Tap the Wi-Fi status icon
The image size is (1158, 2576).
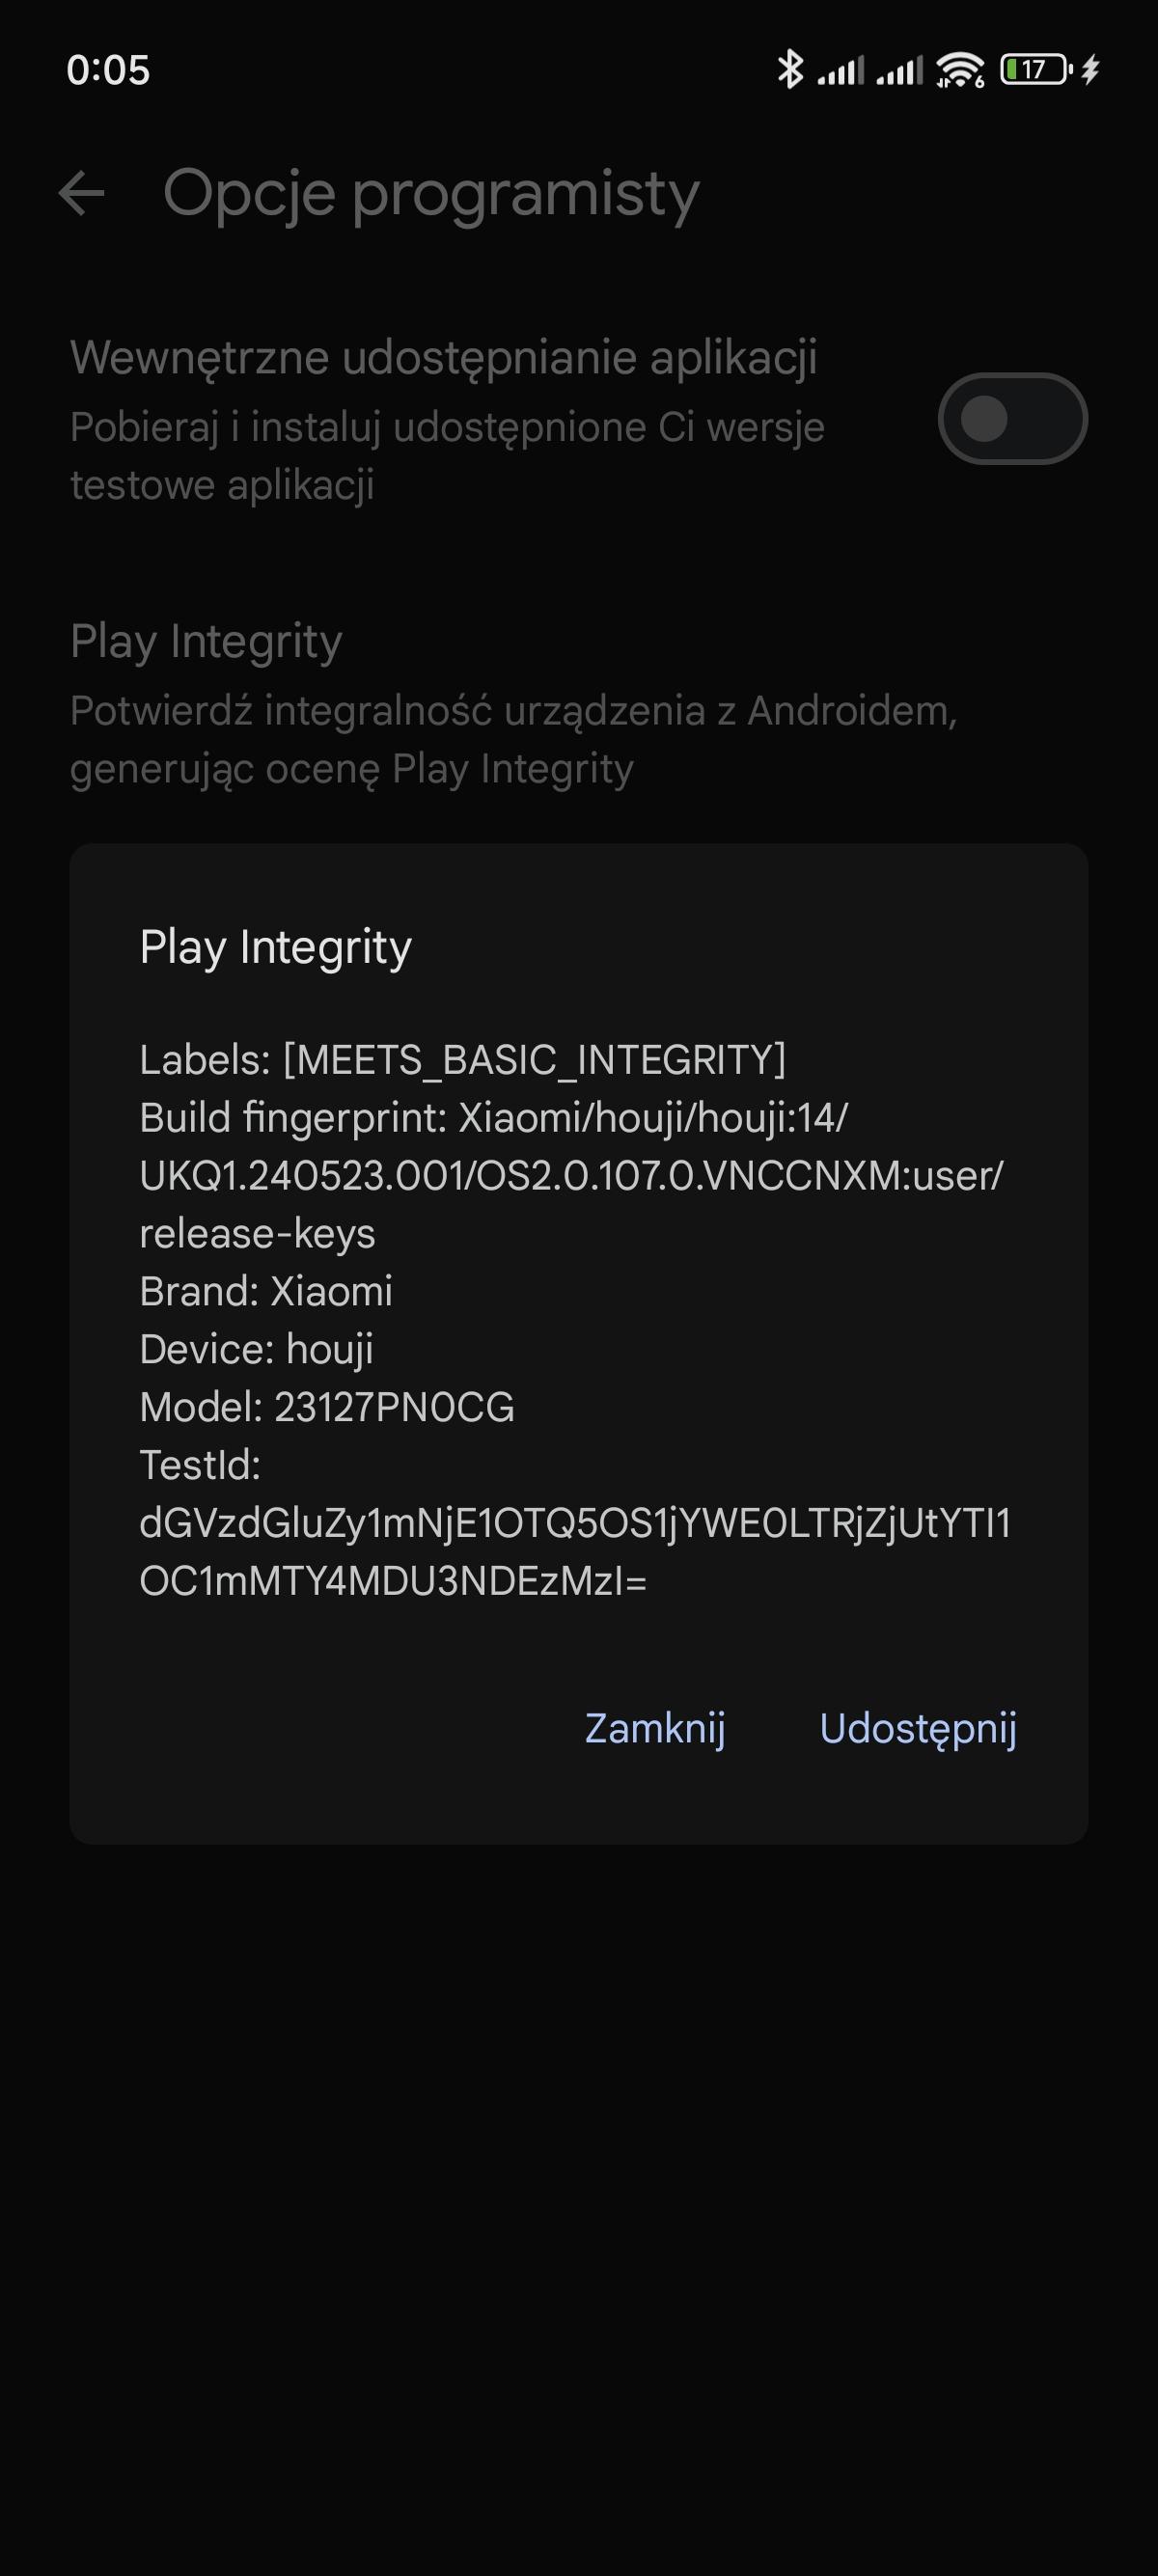(960, 70)
